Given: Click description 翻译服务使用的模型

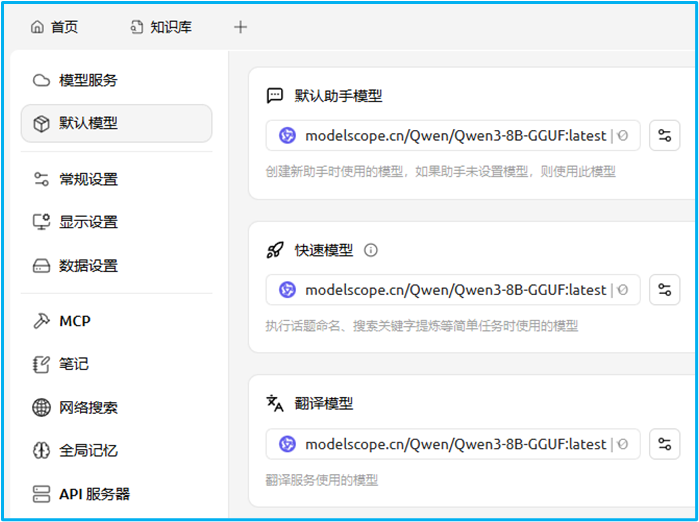Looking at the screenshot, I should click(x=322, y=481).
